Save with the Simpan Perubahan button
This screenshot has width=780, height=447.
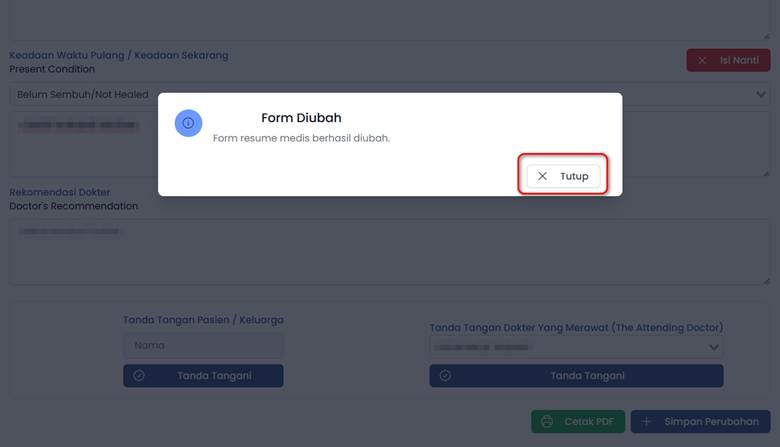[700, 422]
